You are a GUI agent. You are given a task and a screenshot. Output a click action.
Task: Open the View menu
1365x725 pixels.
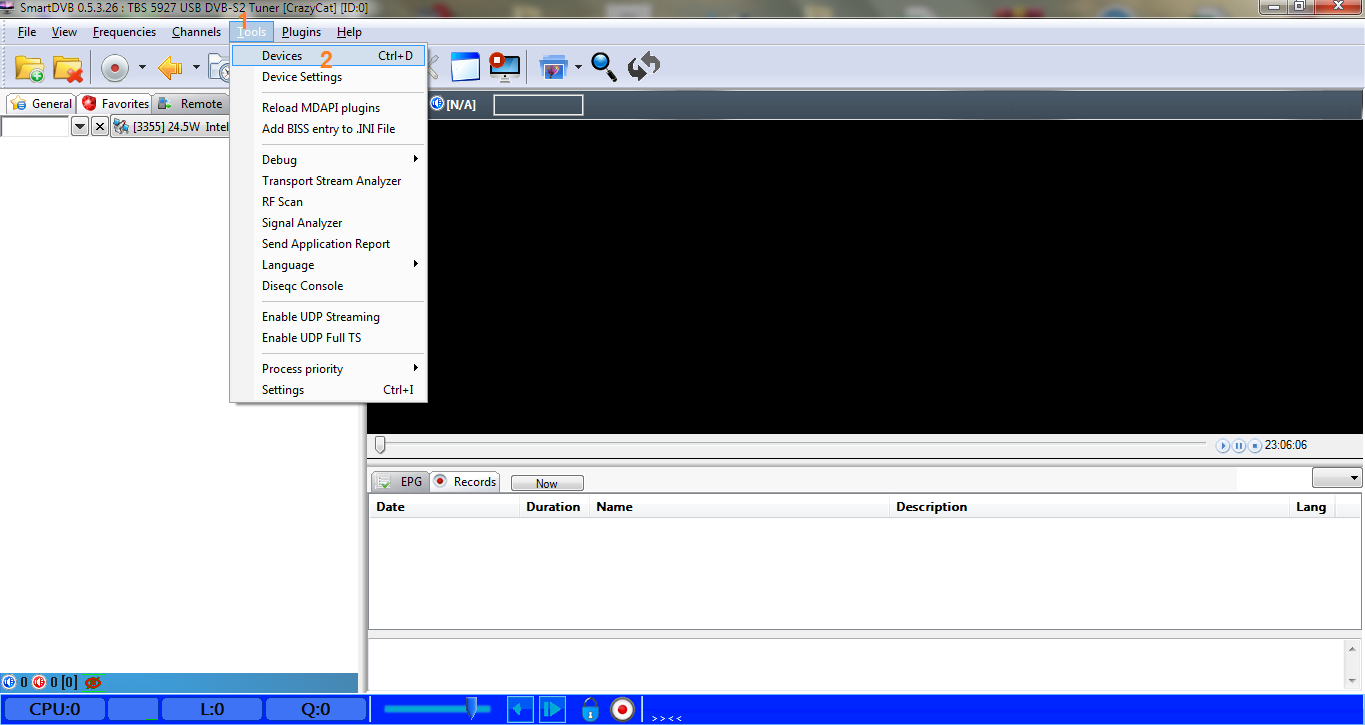(64, 32)
